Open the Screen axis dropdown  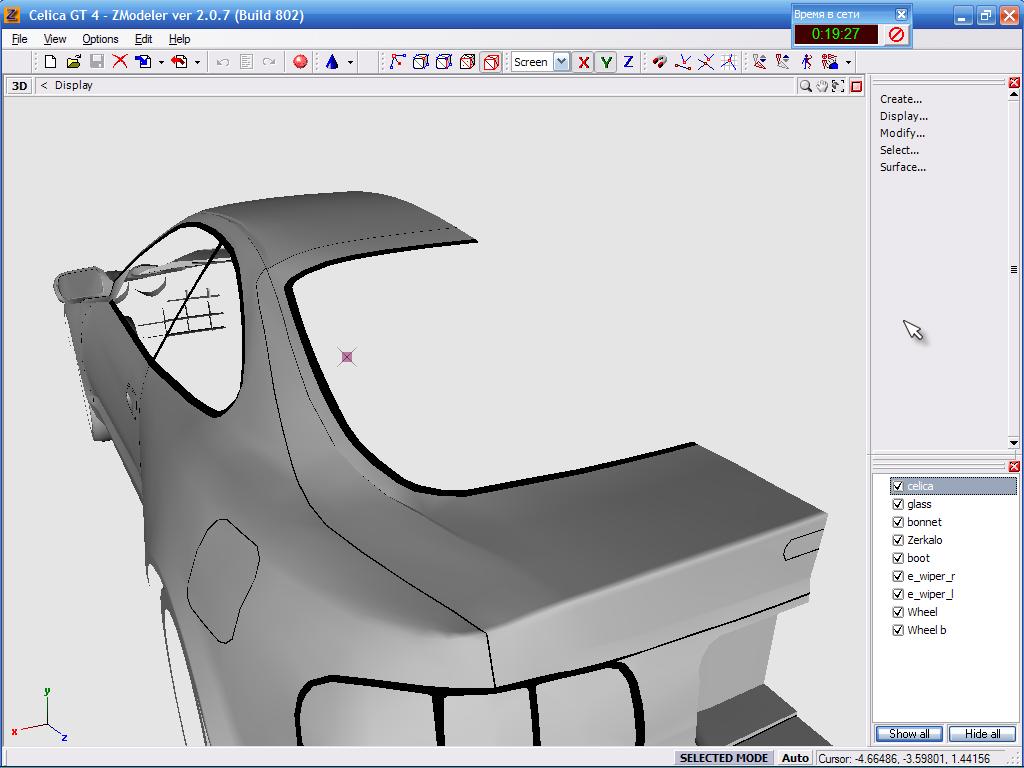[561, 62]
